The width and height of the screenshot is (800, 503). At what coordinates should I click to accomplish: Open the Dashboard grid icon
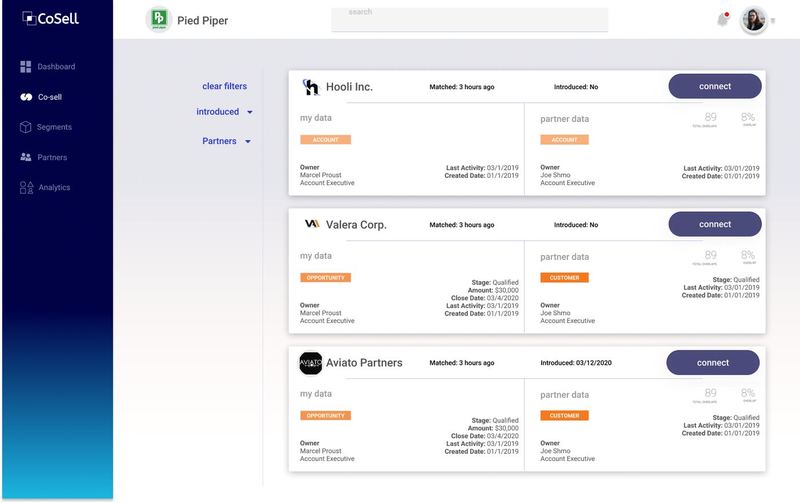point(26,67)
